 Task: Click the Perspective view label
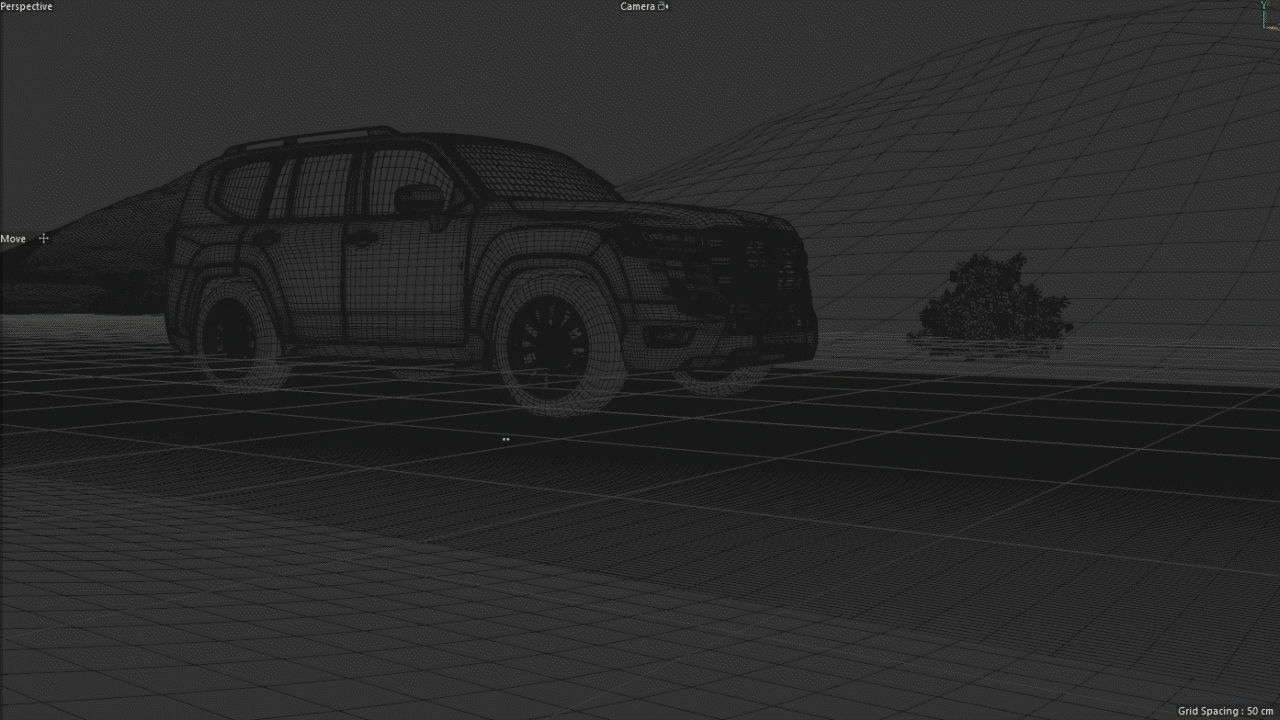(x=26, y=6)
